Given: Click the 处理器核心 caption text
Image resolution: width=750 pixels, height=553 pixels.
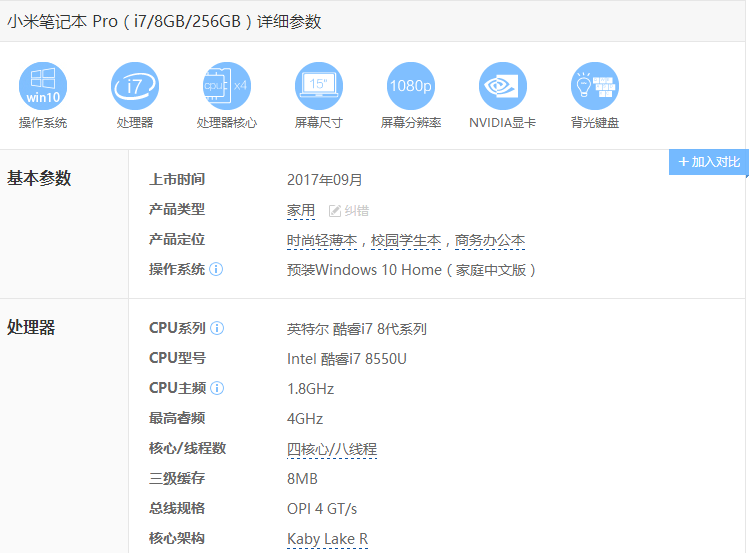Looking at the screenshot, I should point(227,123).
